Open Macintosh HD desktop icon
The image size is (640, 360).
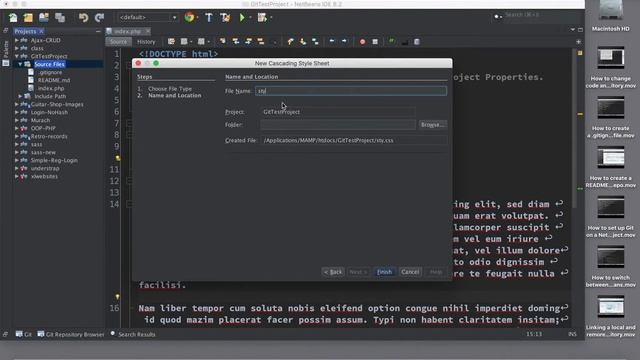coord(611,16)
